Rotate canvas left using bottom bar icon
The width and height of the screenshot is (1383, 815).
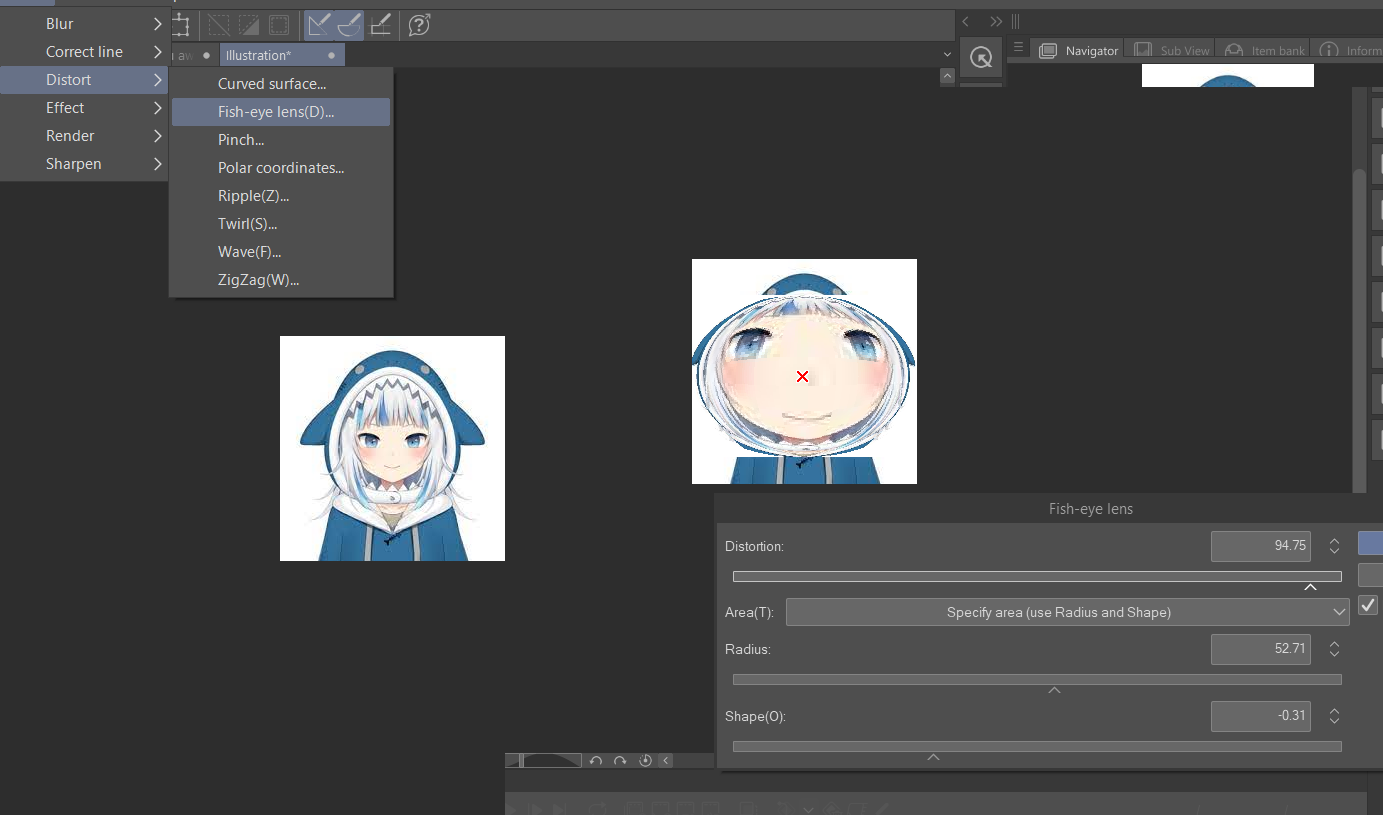596,761
